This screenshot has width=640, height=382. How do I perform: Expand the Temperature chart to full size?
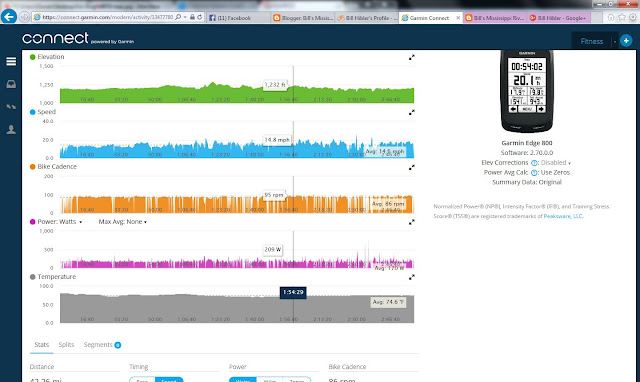click(x=411, y=277)
